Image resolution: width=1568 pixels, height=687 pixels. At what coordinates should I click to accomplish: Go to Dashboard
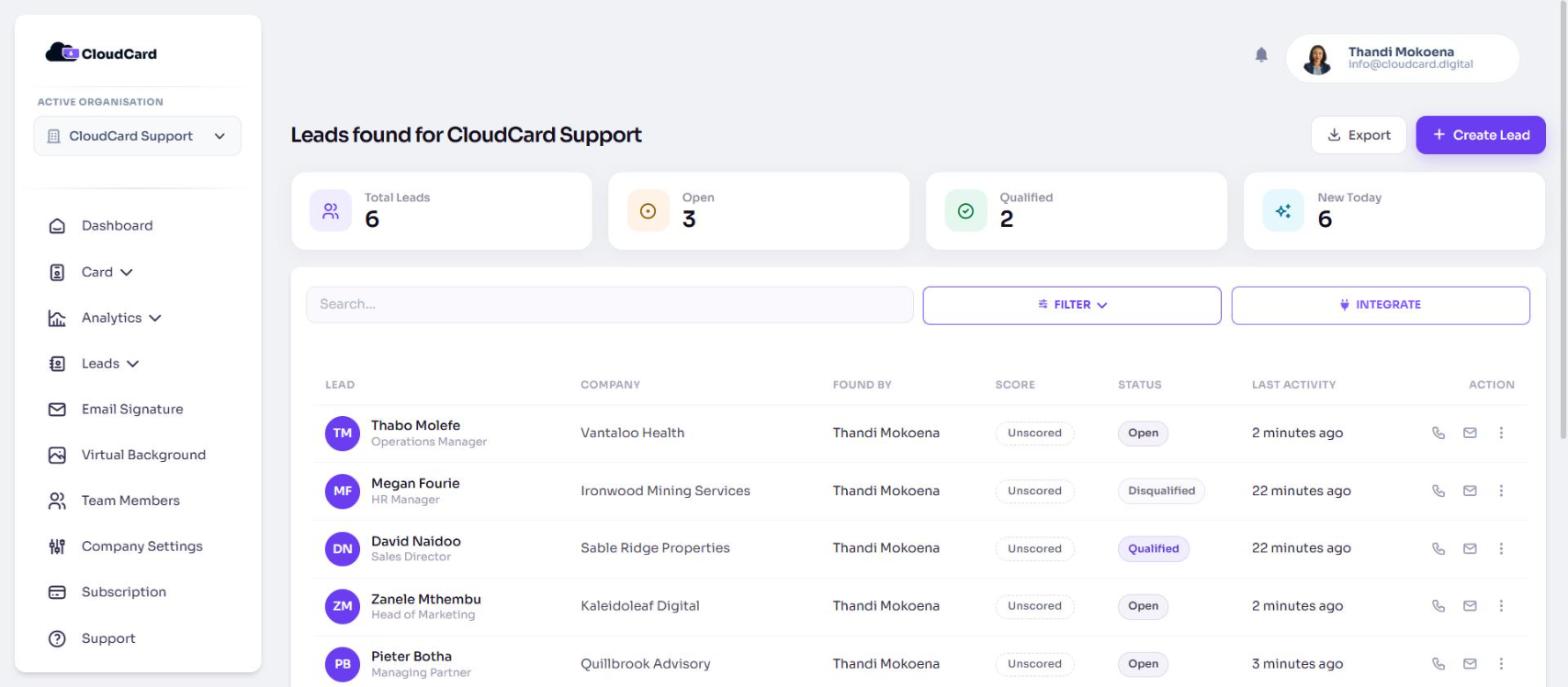117,226
